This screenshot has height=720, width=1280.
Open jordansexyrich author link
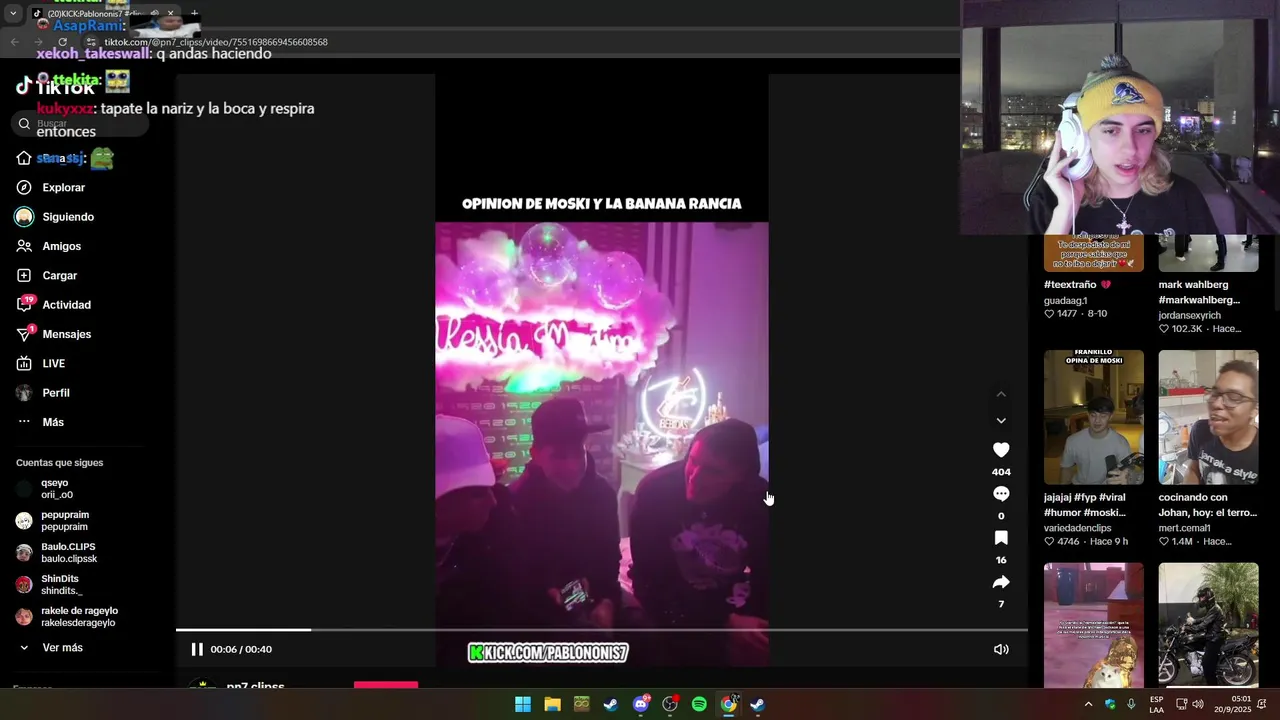pos(1189,315)
